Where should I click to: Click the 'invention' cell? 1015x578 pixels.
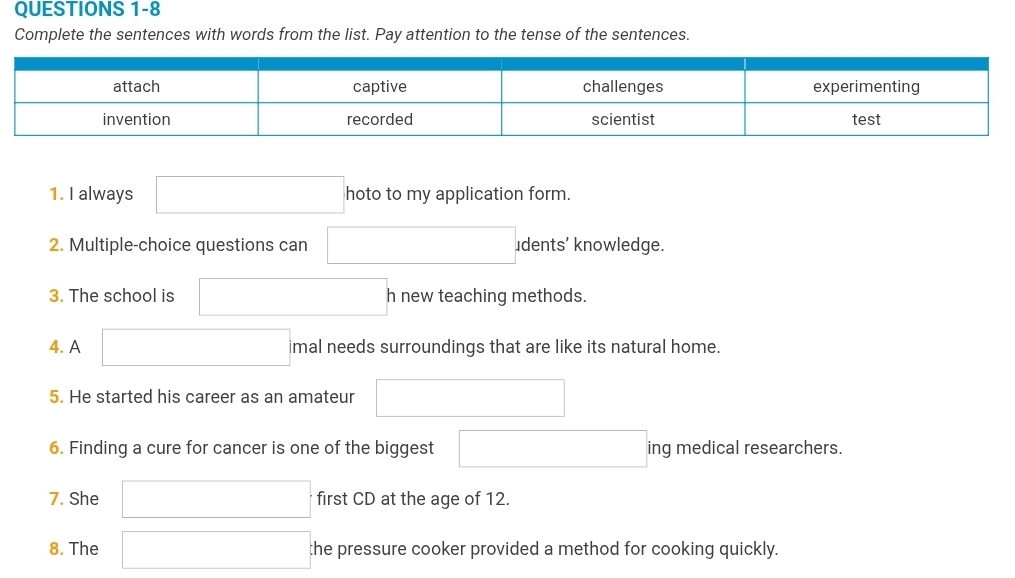coord(136,120)
